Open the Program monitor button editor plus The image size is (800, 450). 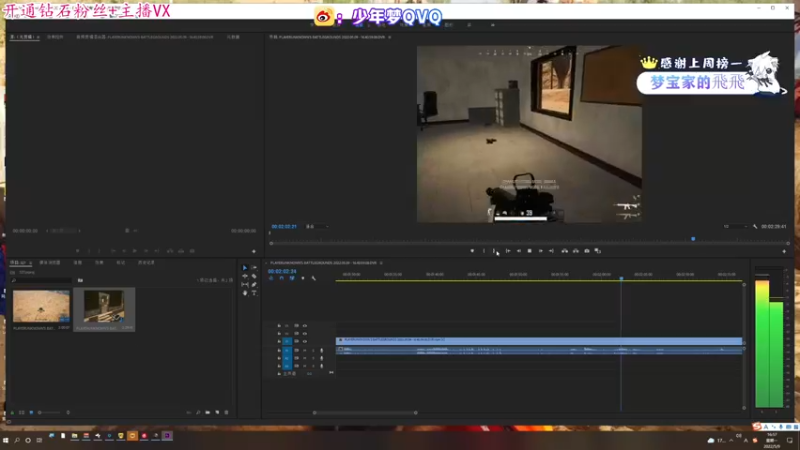[x=784, y=251]
